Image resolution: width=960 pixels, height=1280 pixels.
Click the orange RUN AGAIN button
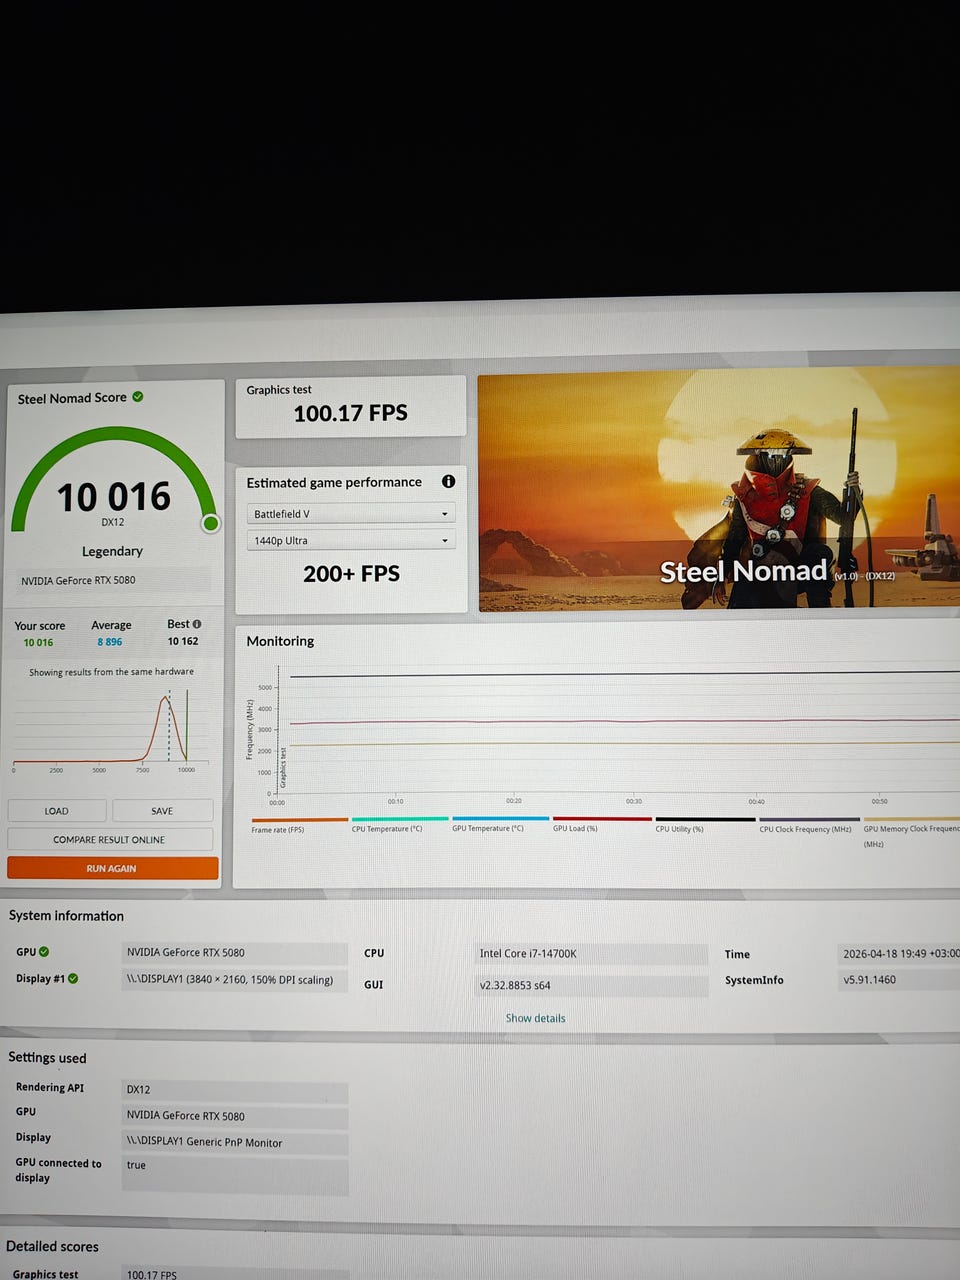click(112, 868)
